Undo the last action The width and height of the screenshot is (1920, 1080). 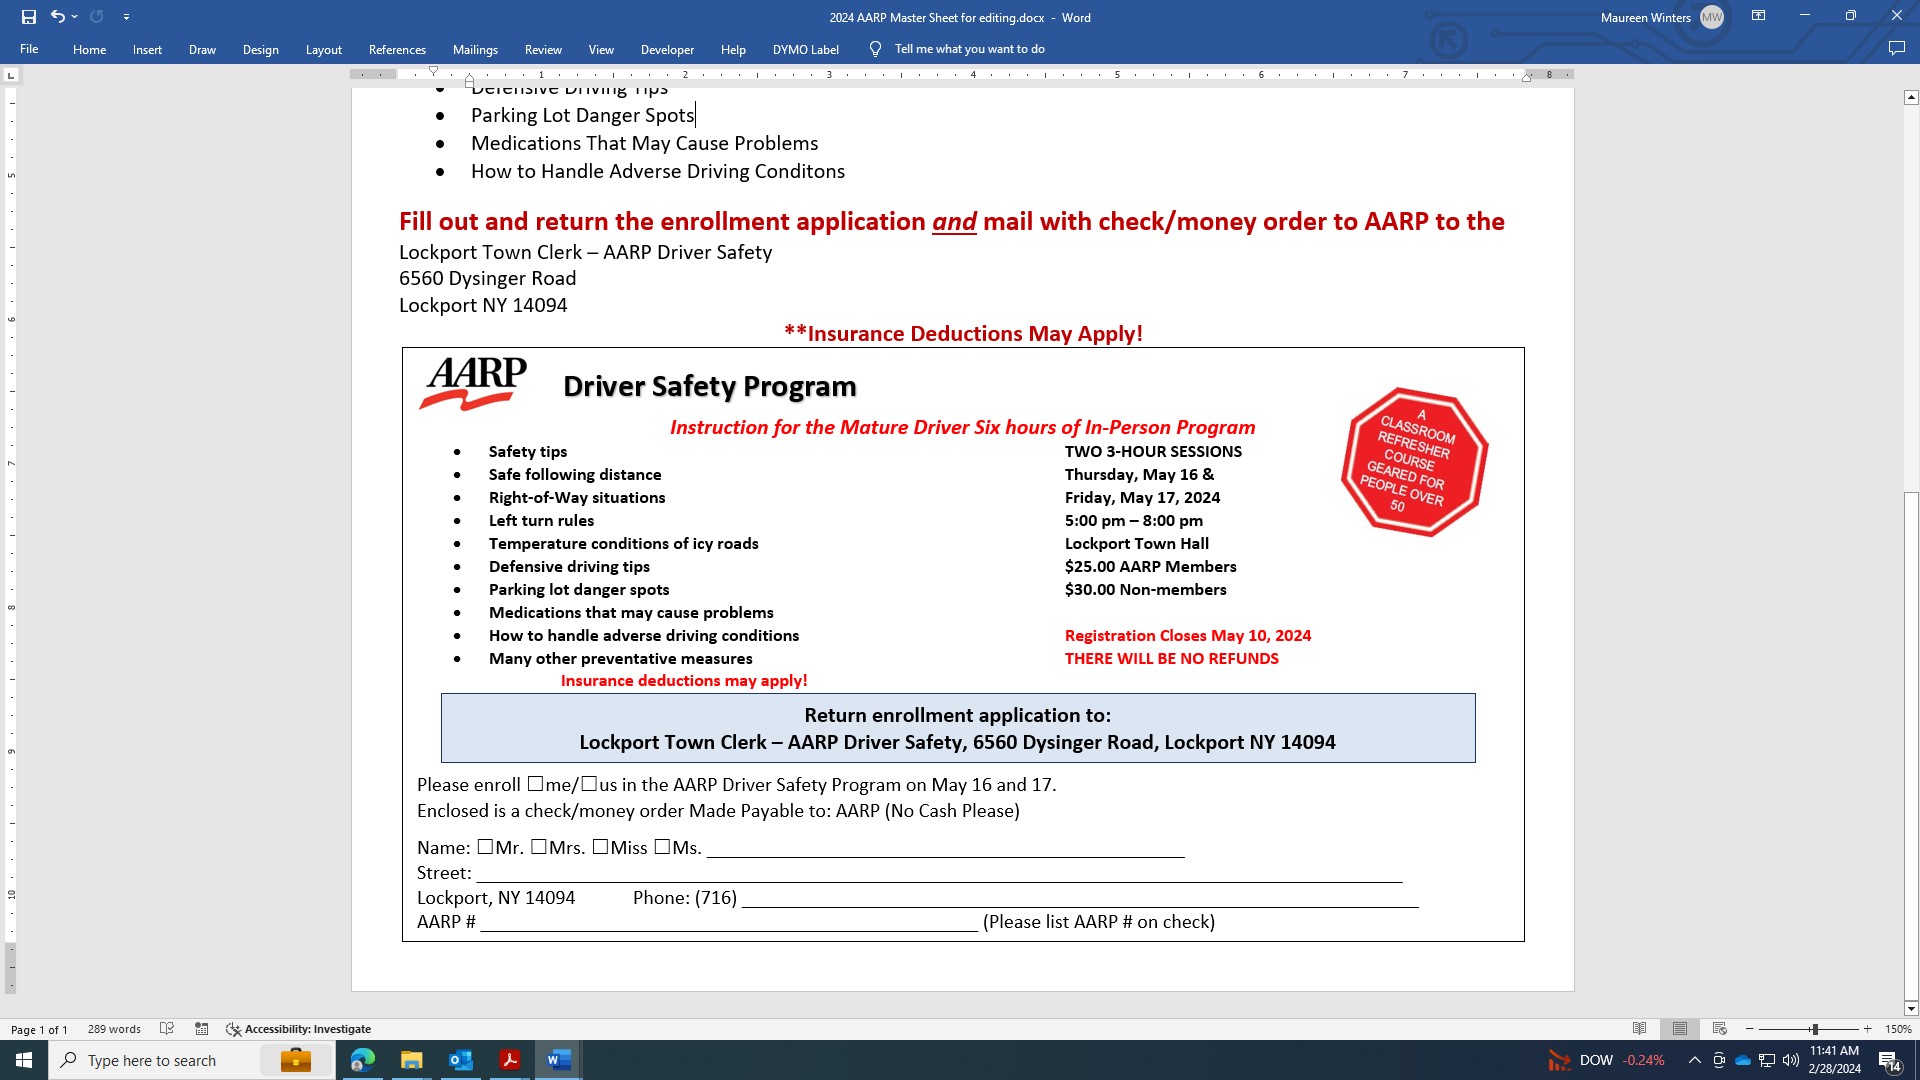(x=57, y=17)
